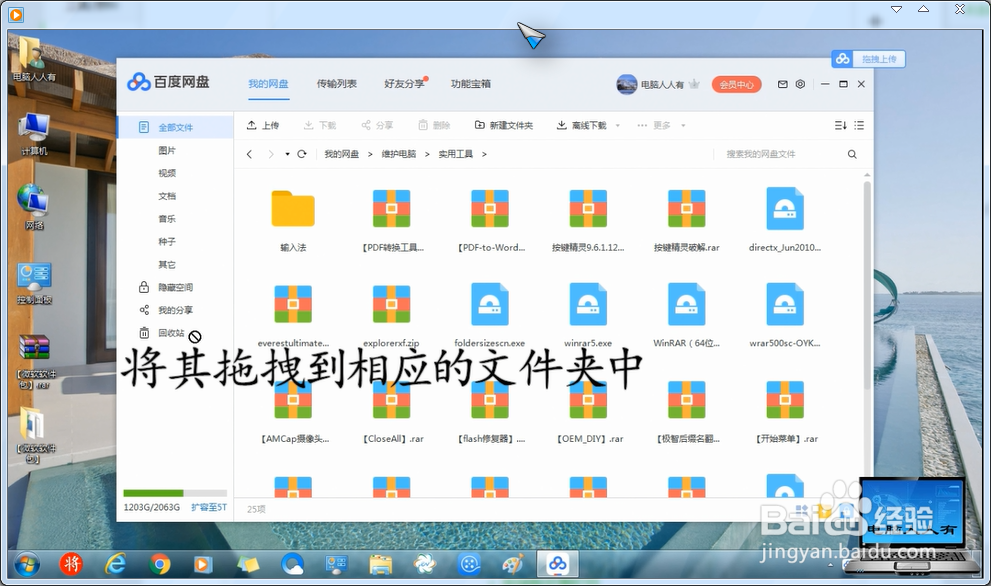Go back with the left arrow
The height and width of the screenshot is (586, 991).
250,154
